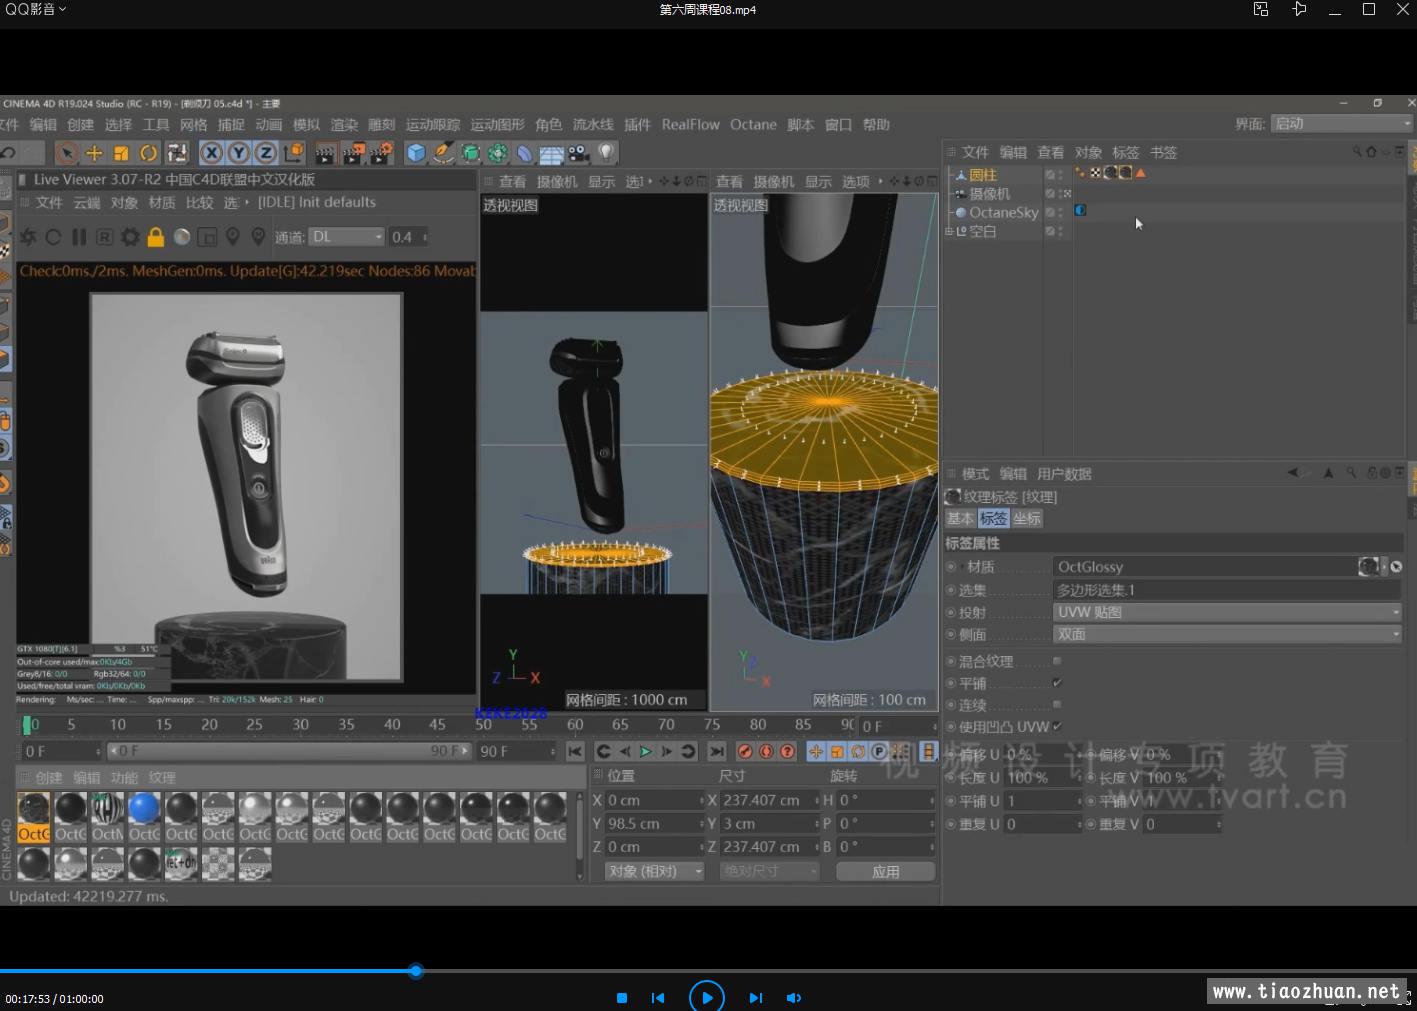Add a light object from toolbar
The height and width of the screenshot is (1011, 1417).
click(606, 153)
